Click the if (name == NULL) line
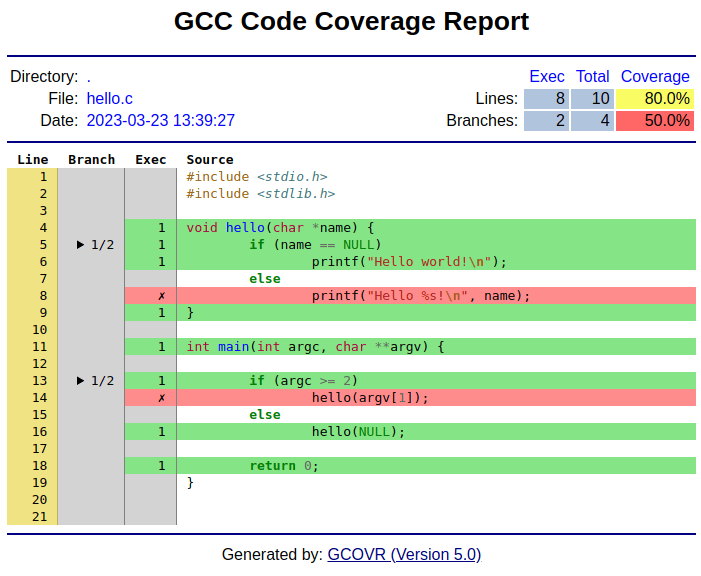 coord(436,245)
